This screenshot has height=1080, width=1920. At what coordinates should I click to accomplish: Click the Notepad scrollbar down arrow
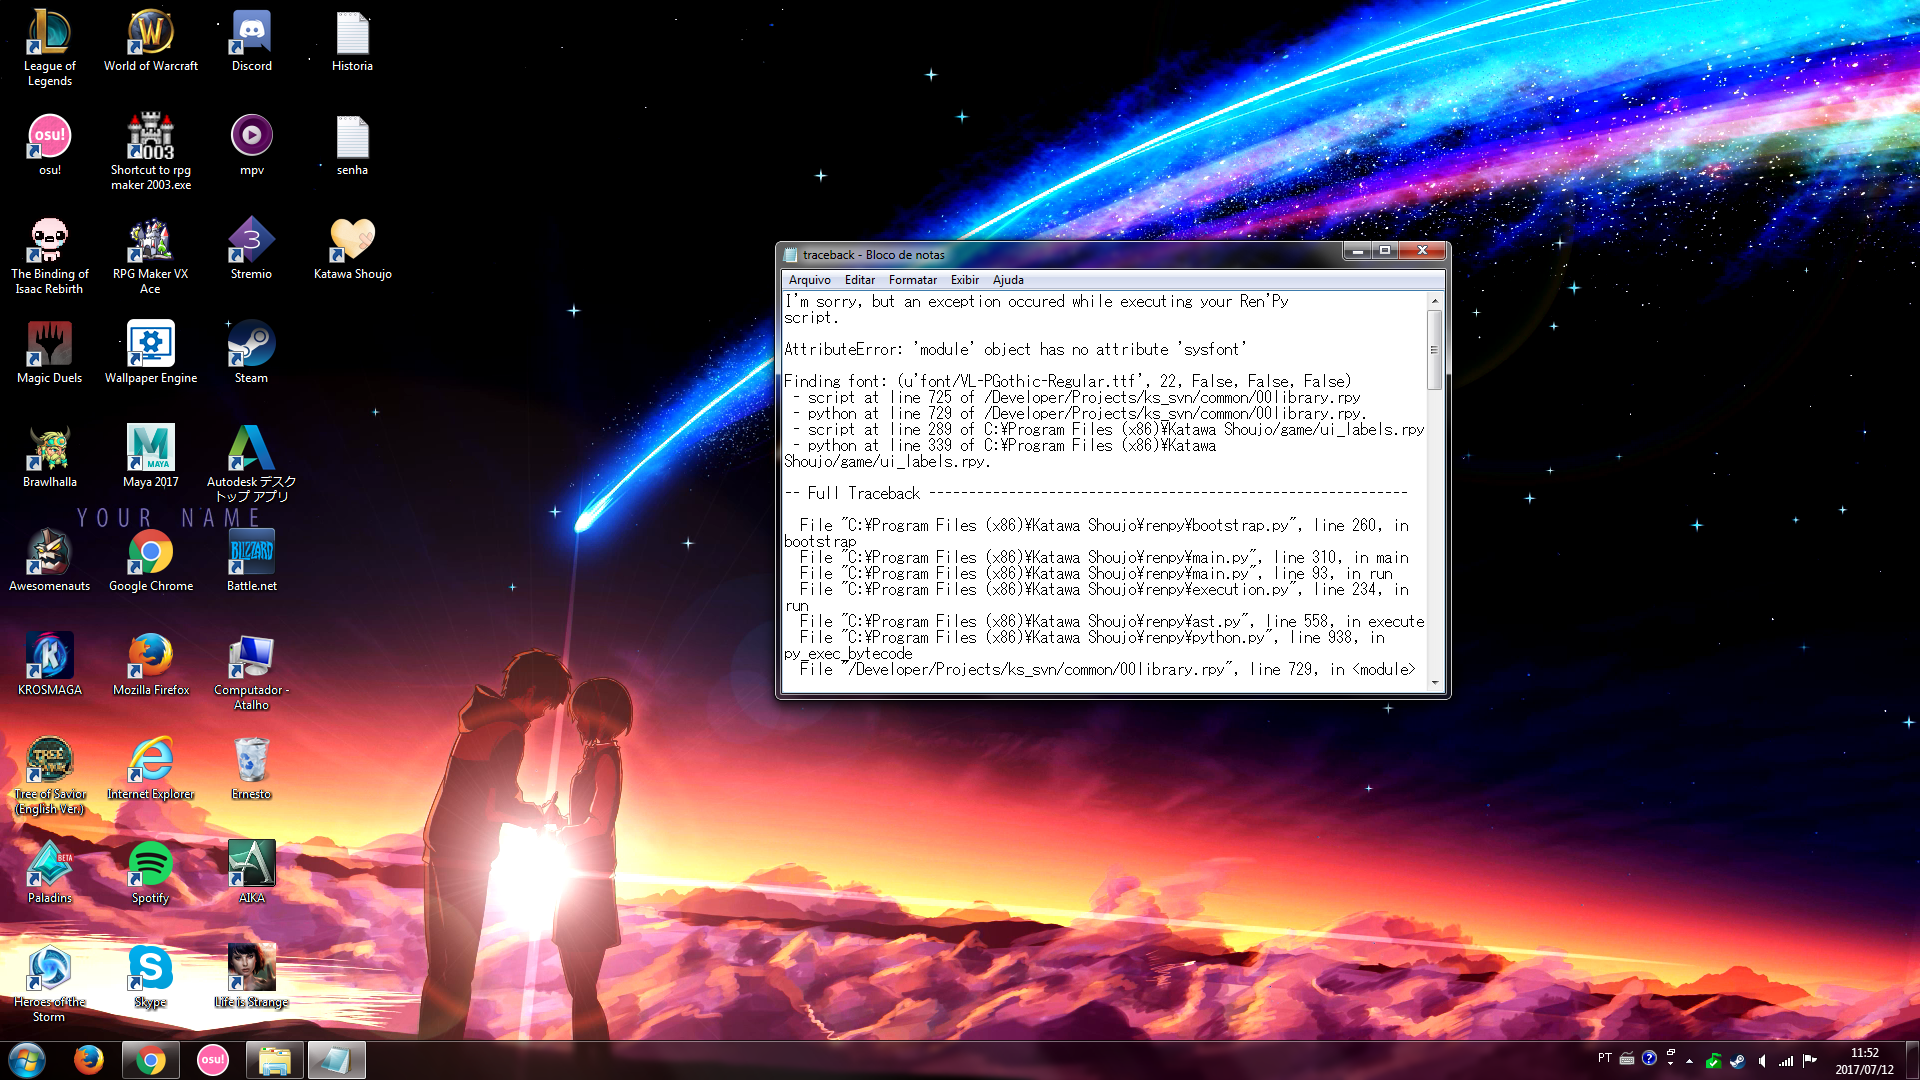click(x=1435, y=682)
